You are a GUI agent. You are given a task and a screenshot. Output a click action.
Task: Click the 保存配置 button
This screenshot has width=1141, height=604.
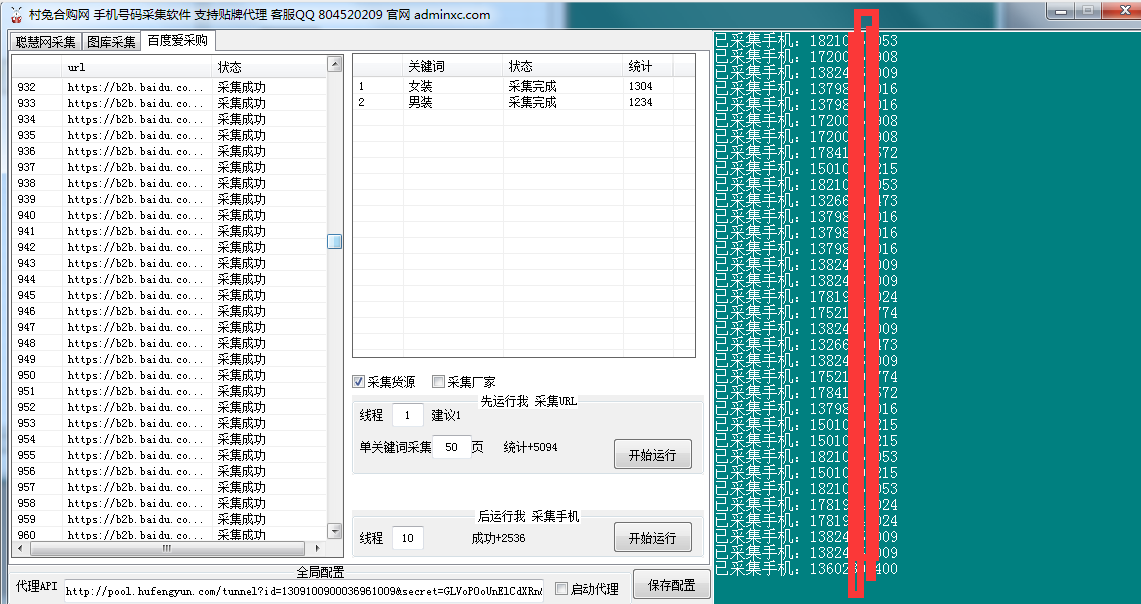click(671, 585)
